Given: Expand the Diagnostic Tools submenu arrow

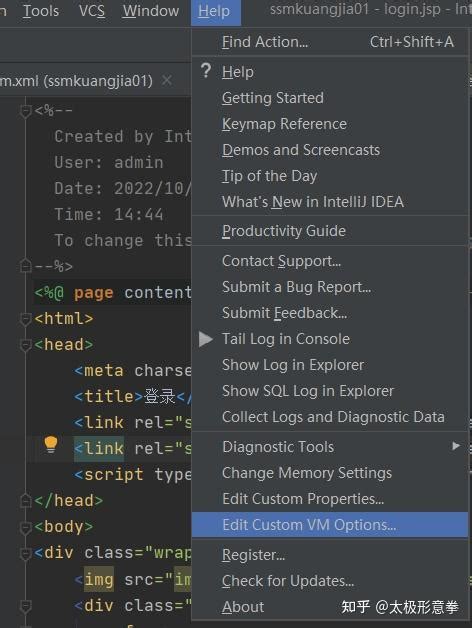Looking at the screenshot, I should 456,446.
